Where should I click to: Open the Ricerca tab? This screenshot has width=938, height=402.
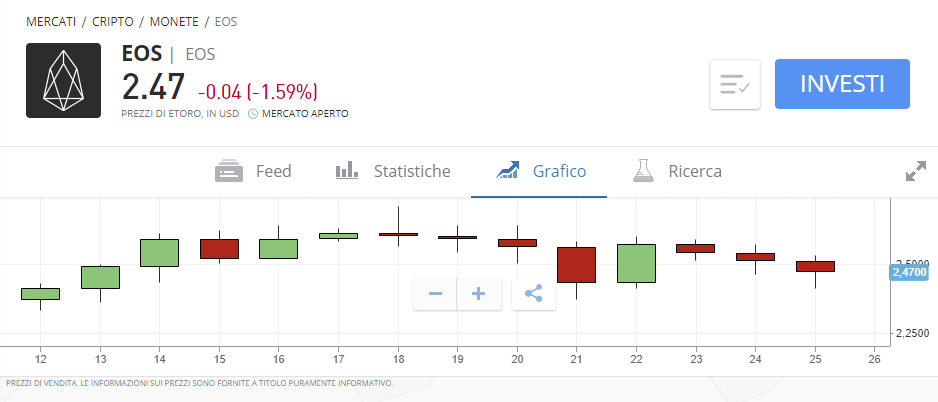click(677, 172)
